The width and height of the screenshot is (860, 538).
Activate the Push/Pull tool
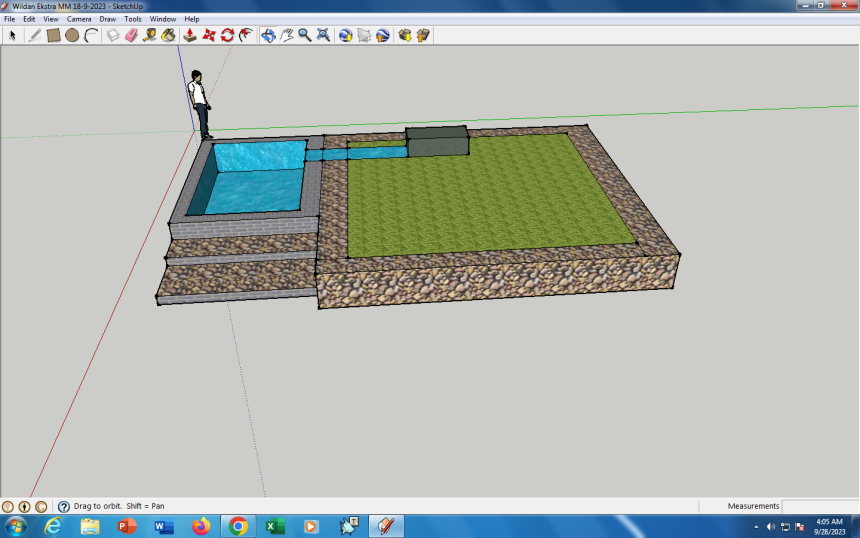coord(190,35)
